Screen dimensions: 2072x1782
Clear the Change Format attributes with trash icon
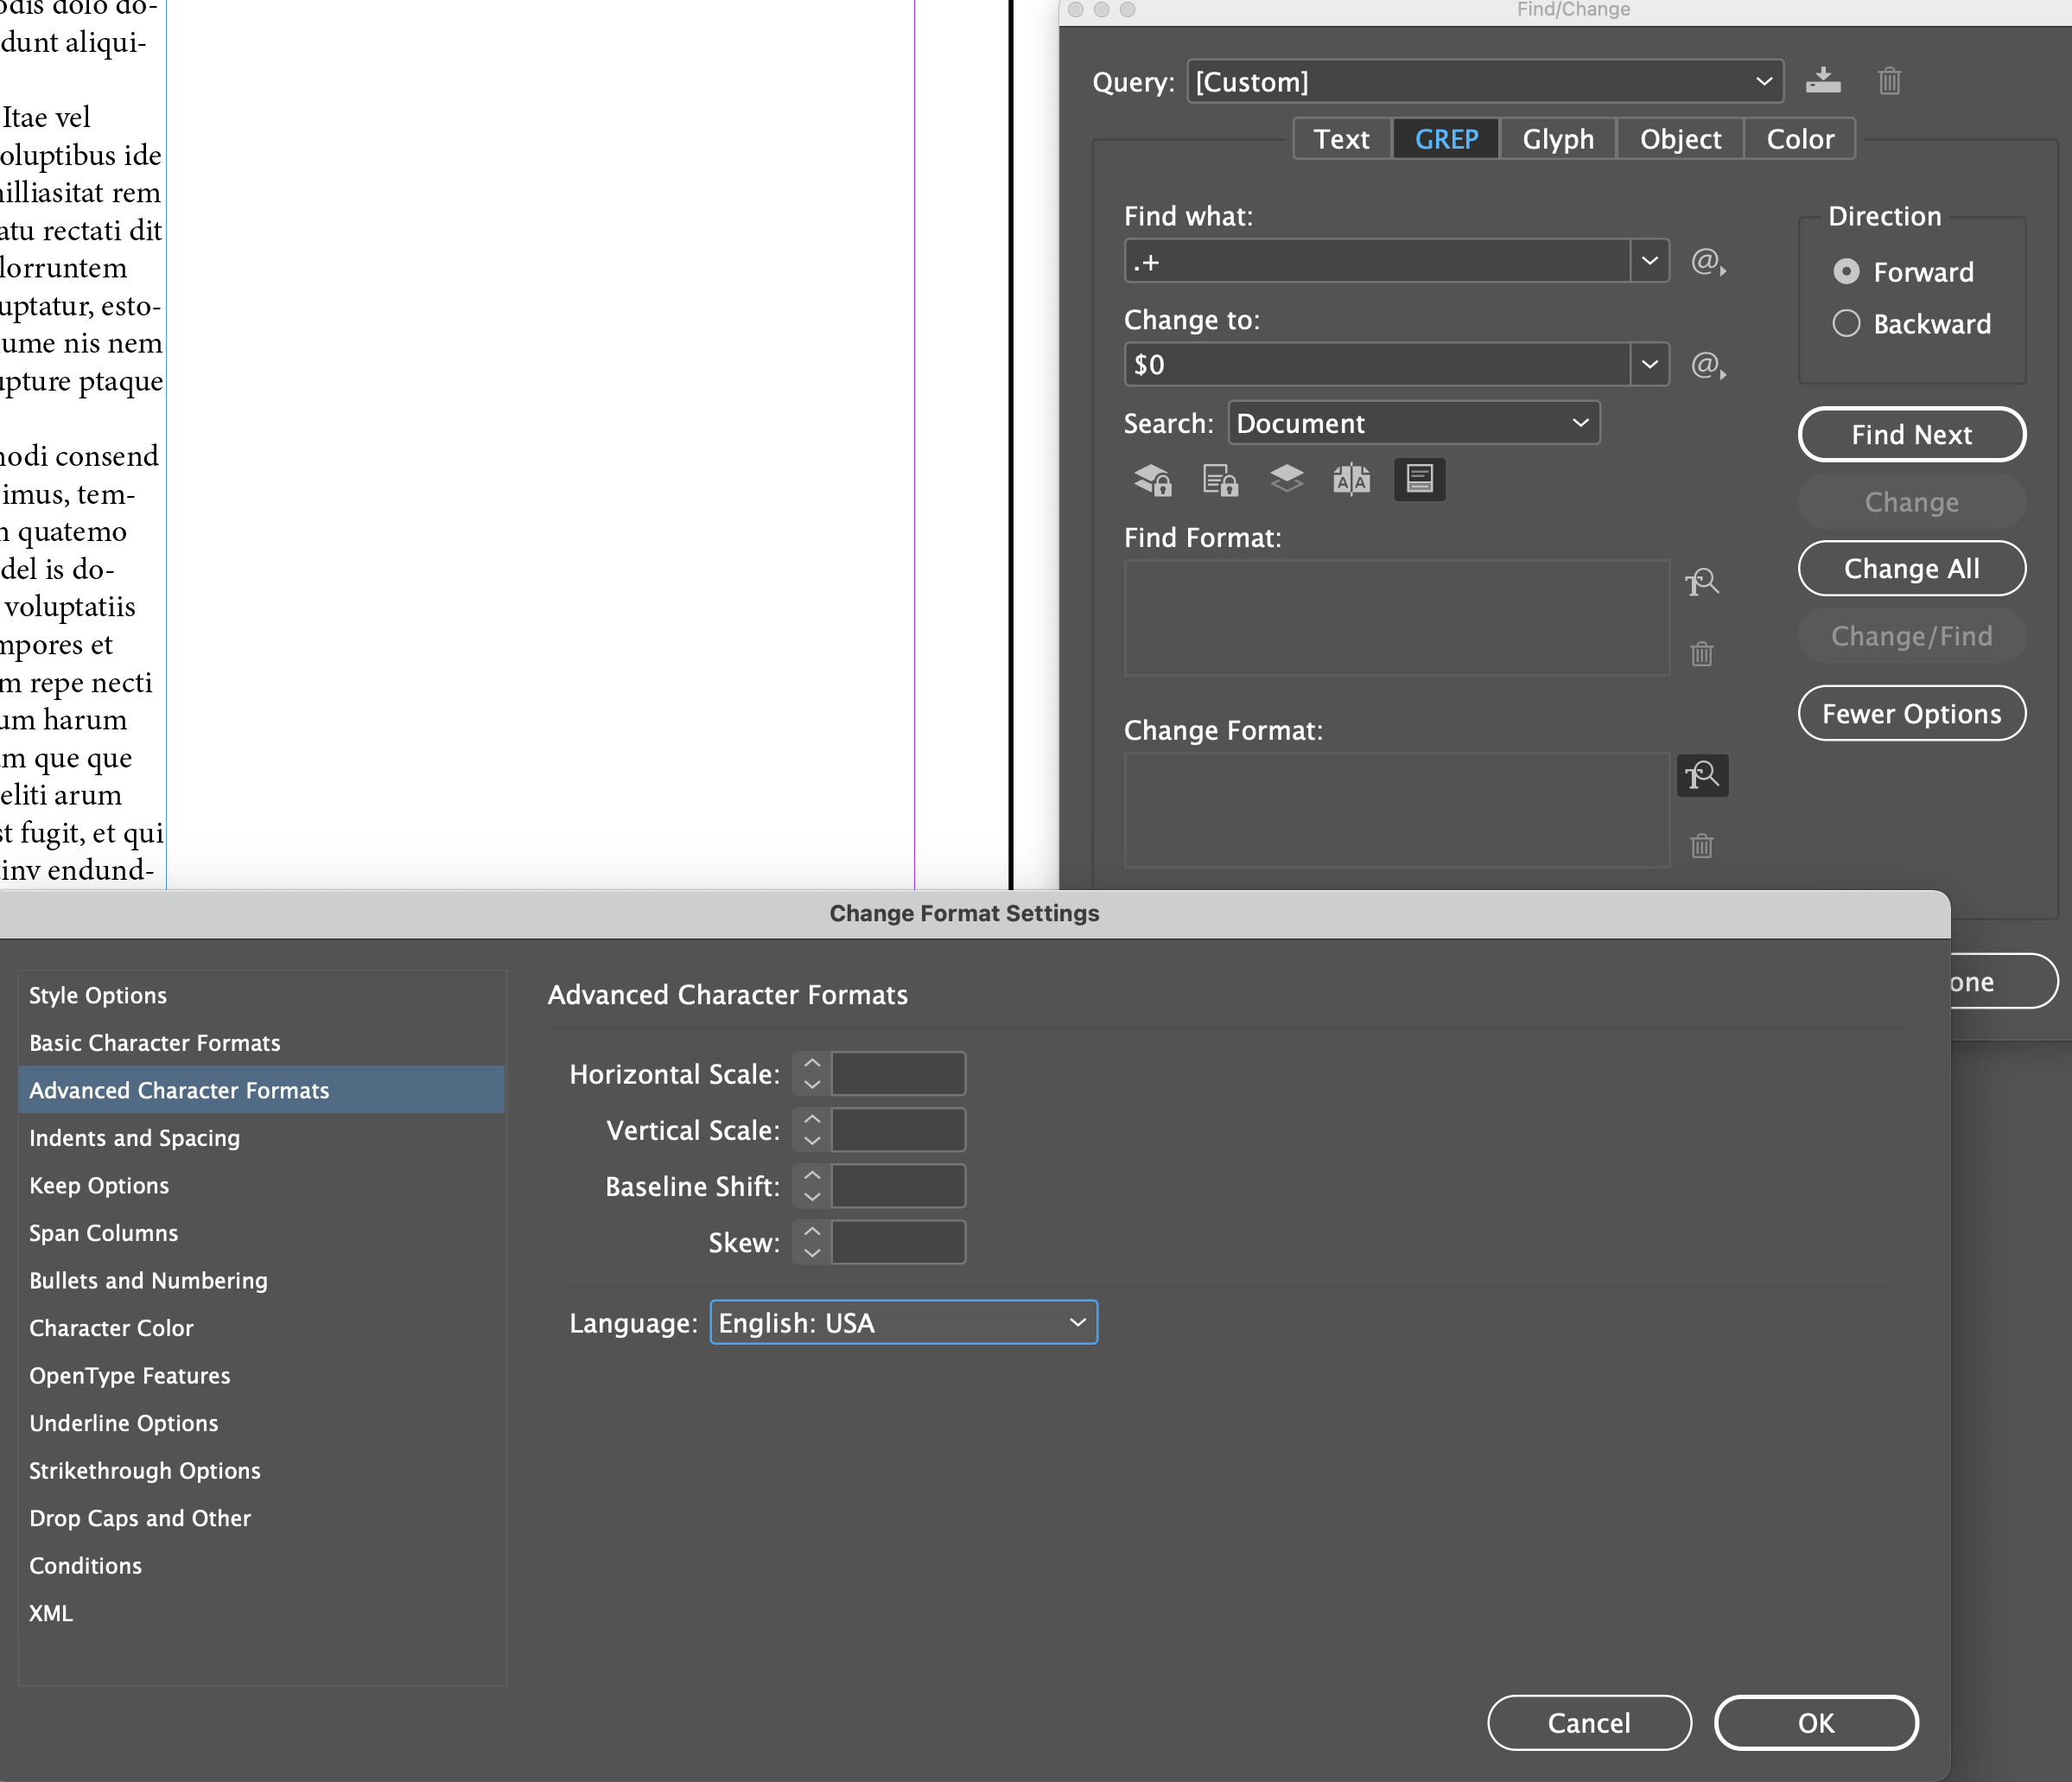click(1703, 846)
